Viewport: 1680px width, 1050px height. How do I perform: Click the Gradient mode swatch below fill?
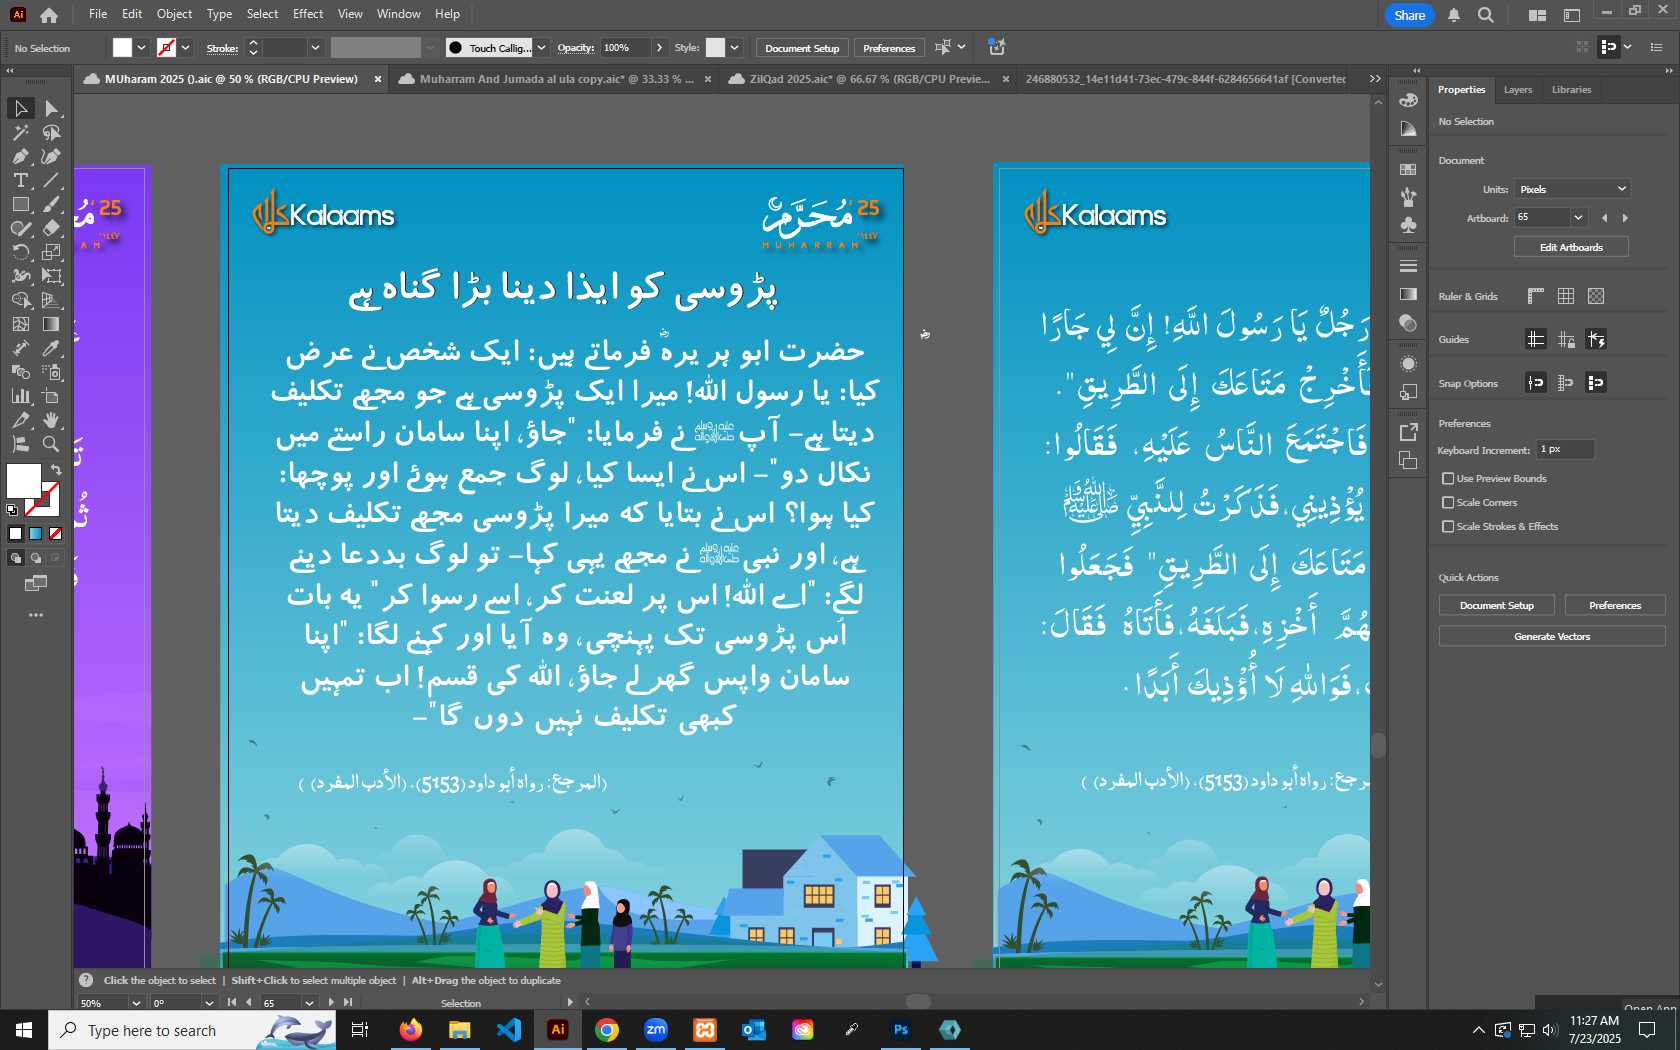coord(35,534)
